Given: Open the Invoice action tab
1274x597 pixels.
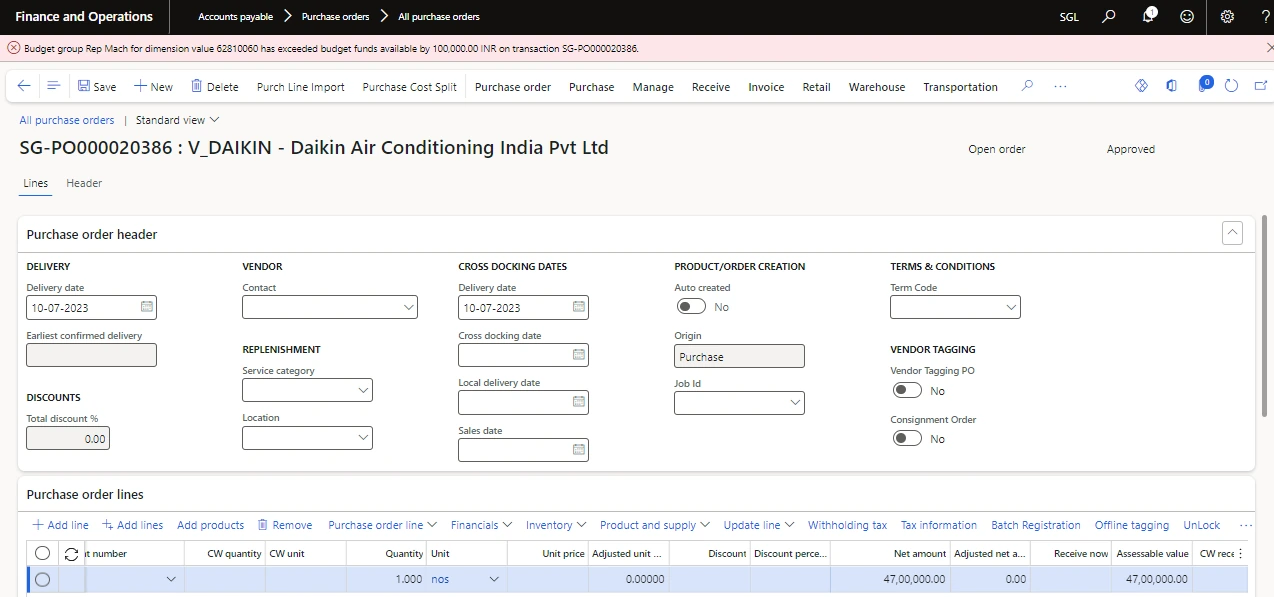Looking at the screenshot, I should point(766,87).
